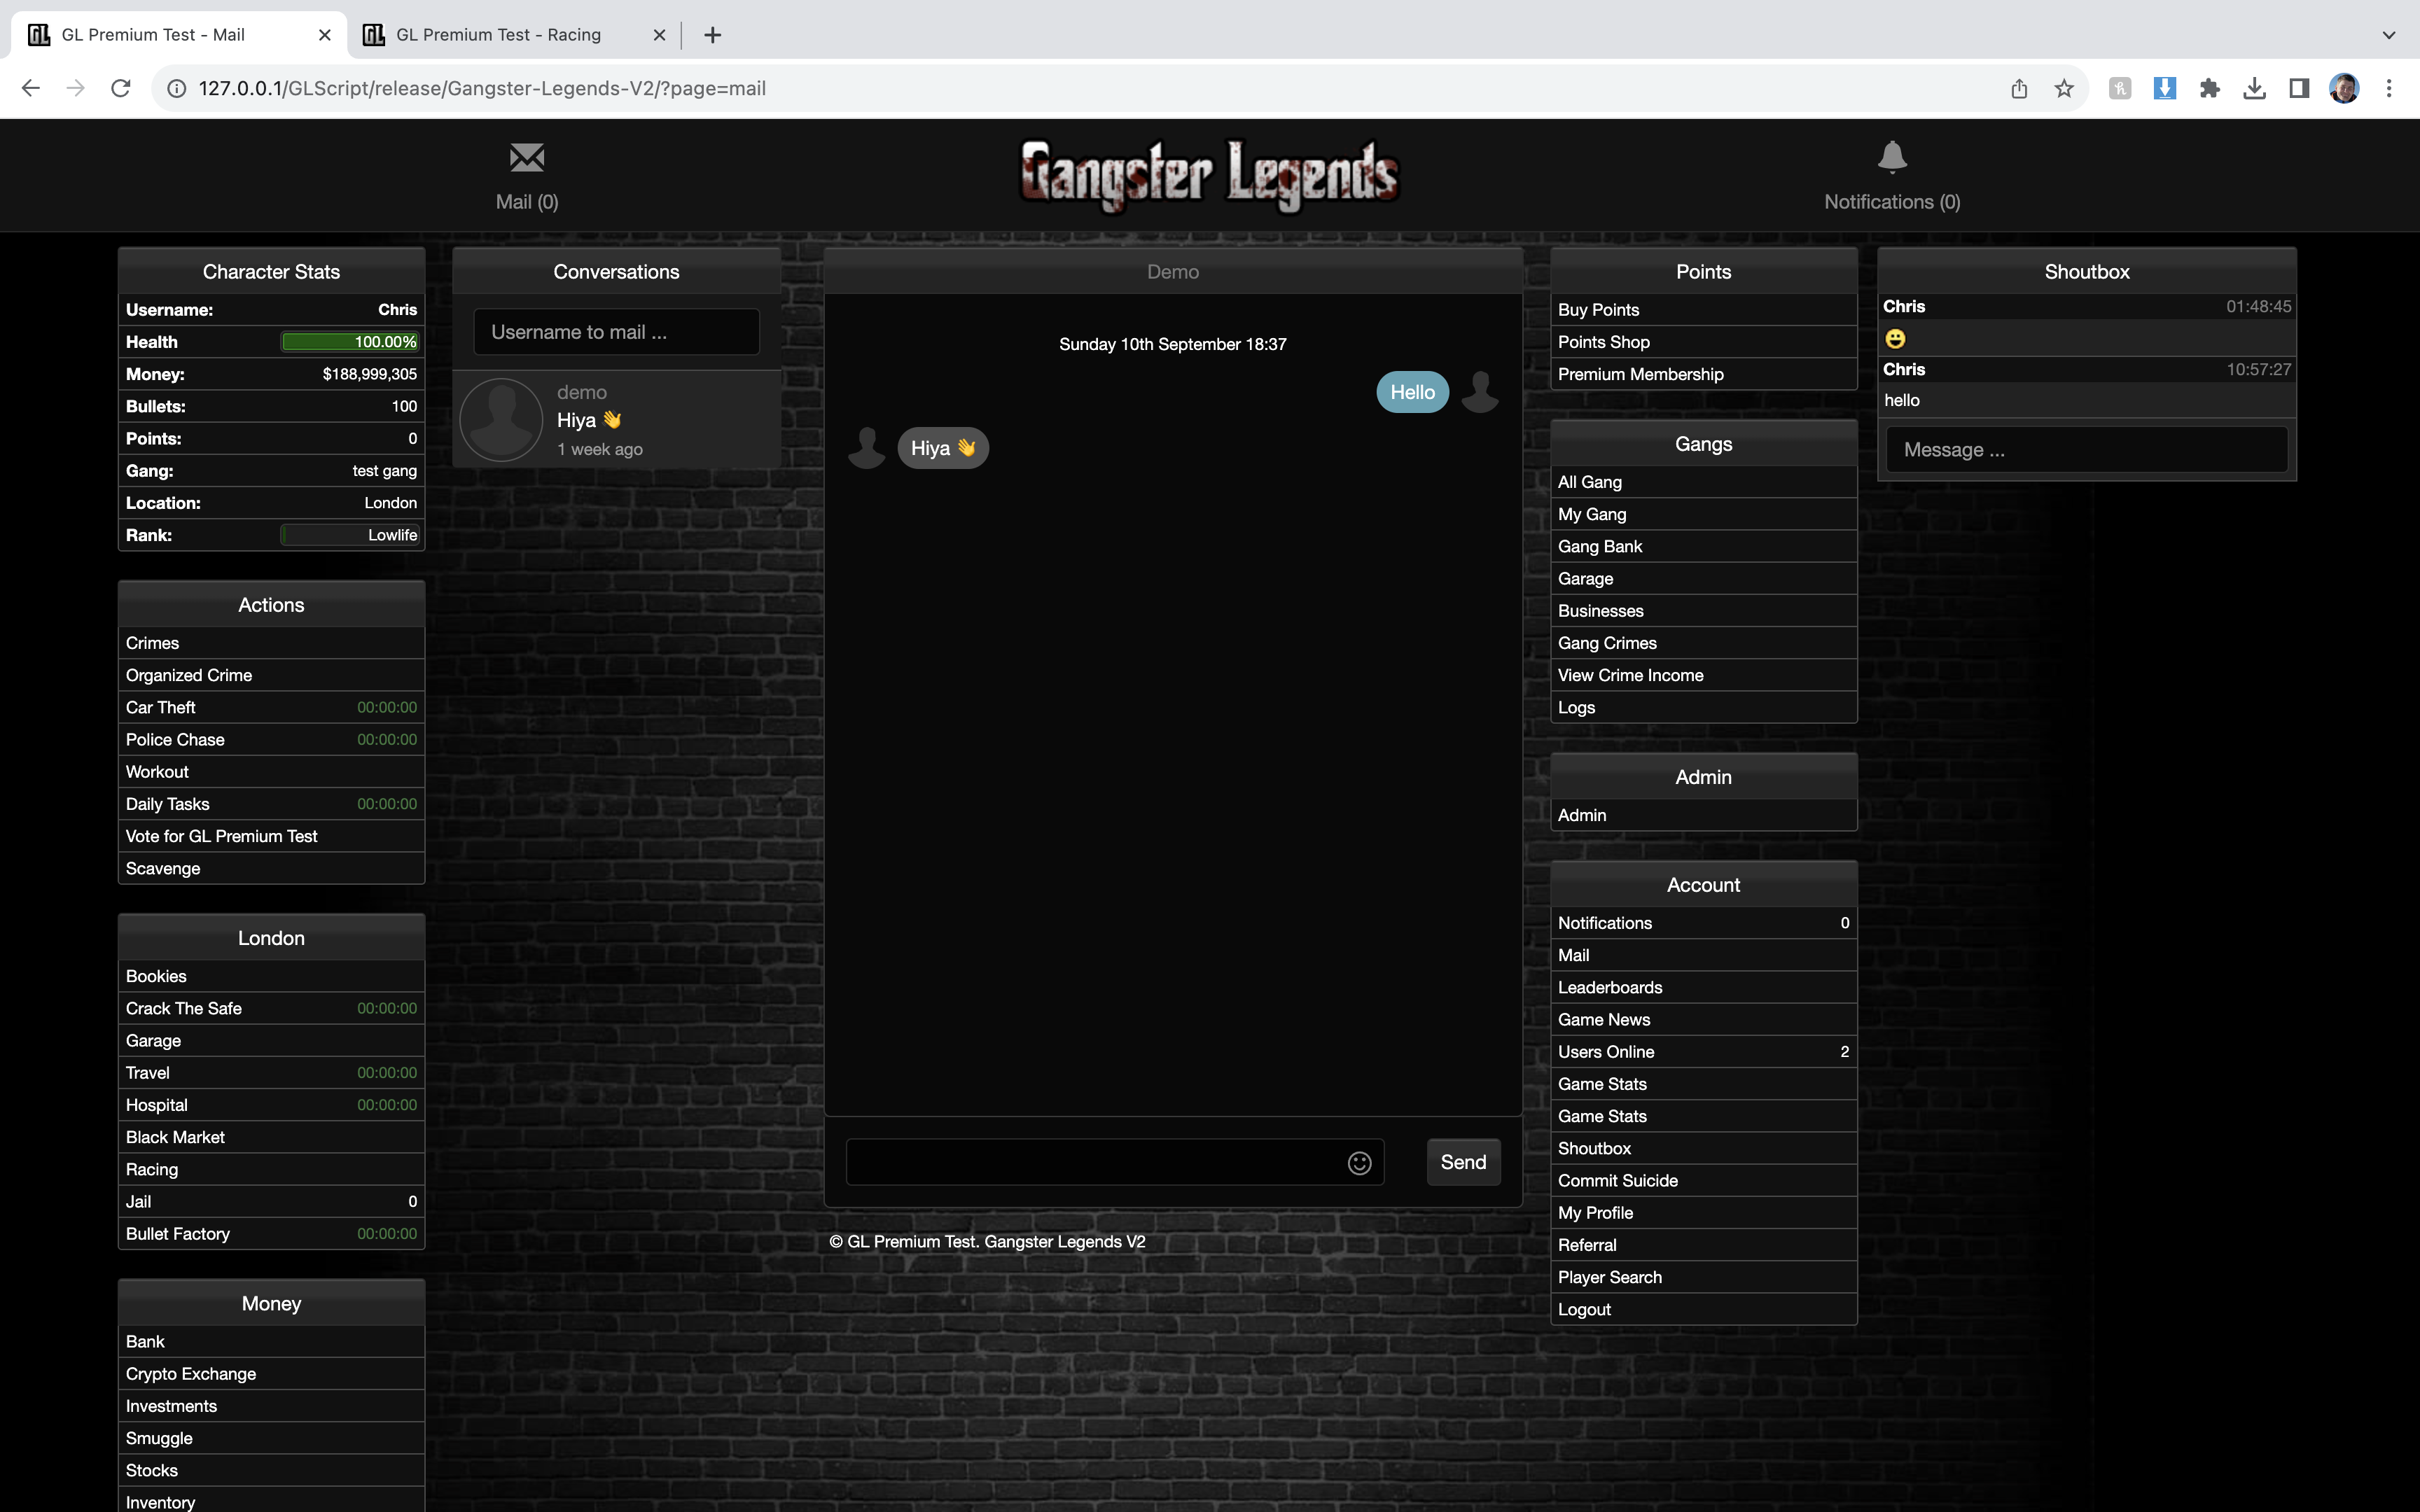Open the Chrome extensions puzzle icon

coord(2209,89)
